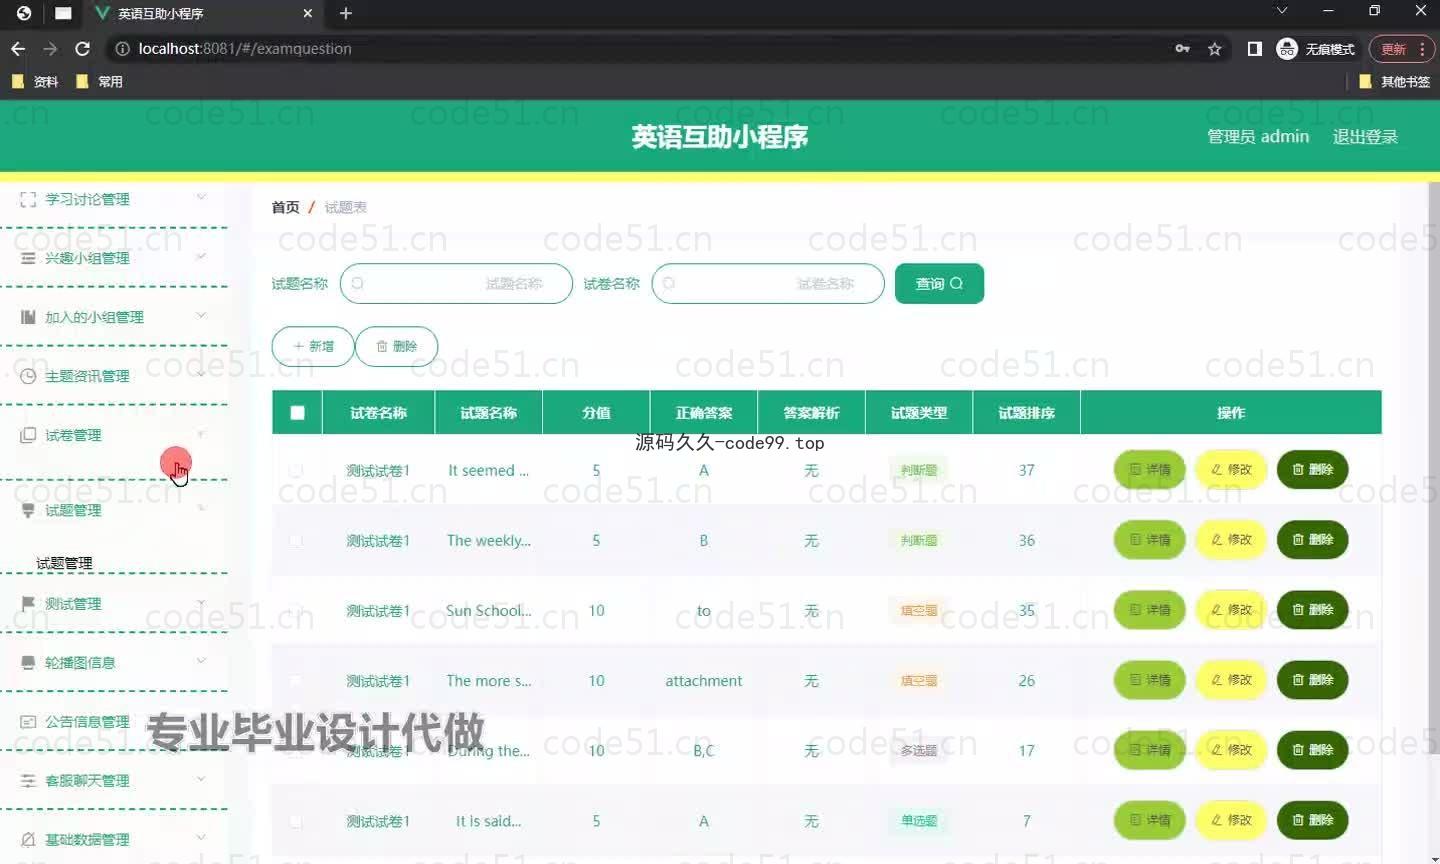Click the 试题排序 column header
Viewport: 1440px width, 864px height.
point(1027,412)
